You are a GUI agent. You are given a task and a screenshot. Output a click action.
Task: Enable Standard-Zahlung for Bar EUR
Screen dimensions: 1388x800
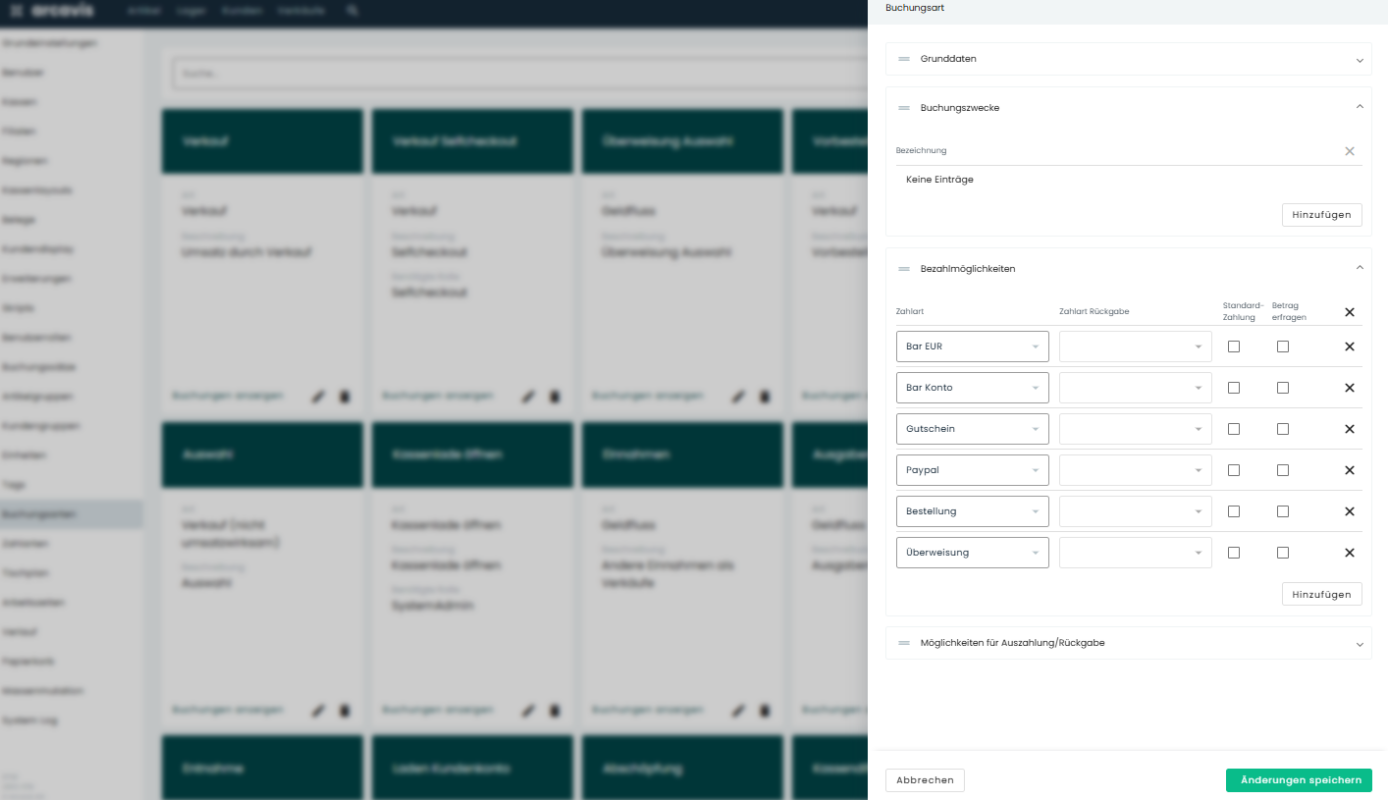pyautogui.click(x=1233, y=347)
